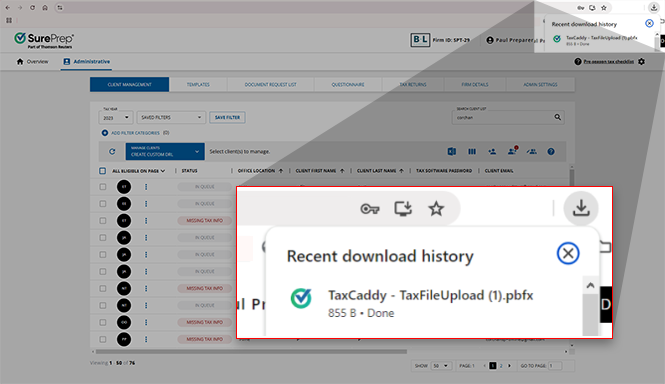Open the apps grid in bookmarks bar
This screenshot has height=384, width=665.
click(9, 20)
